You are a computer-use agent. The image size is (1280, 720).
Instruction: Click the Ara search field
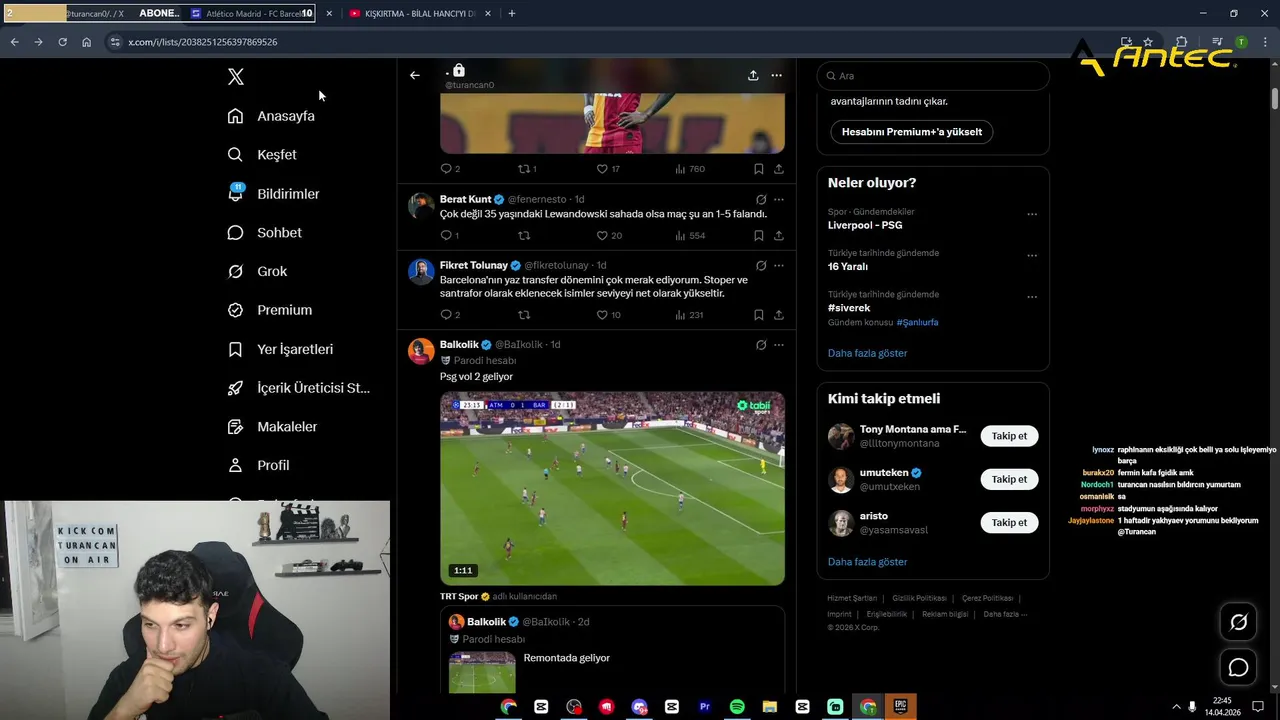pyautogui.click(x=933, y=76)
